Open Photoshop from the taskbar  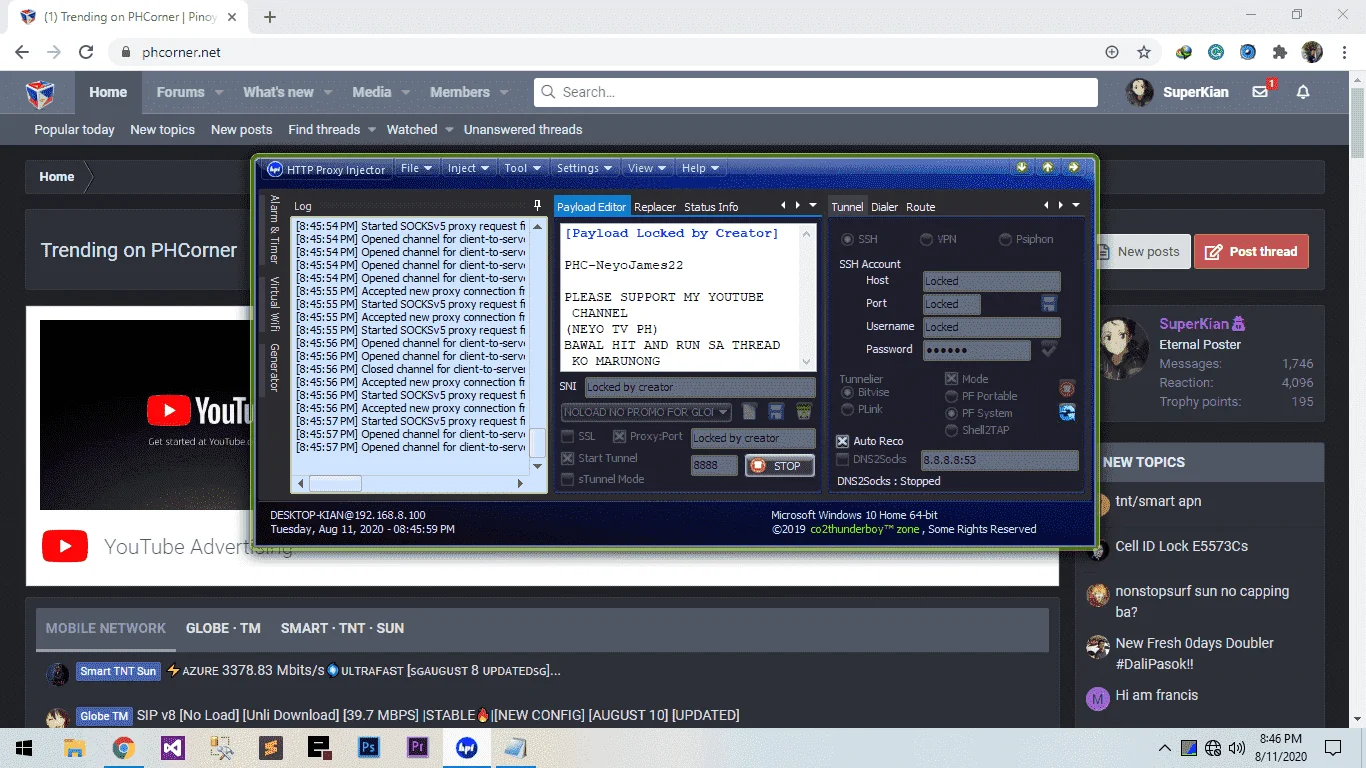[369, 747]
